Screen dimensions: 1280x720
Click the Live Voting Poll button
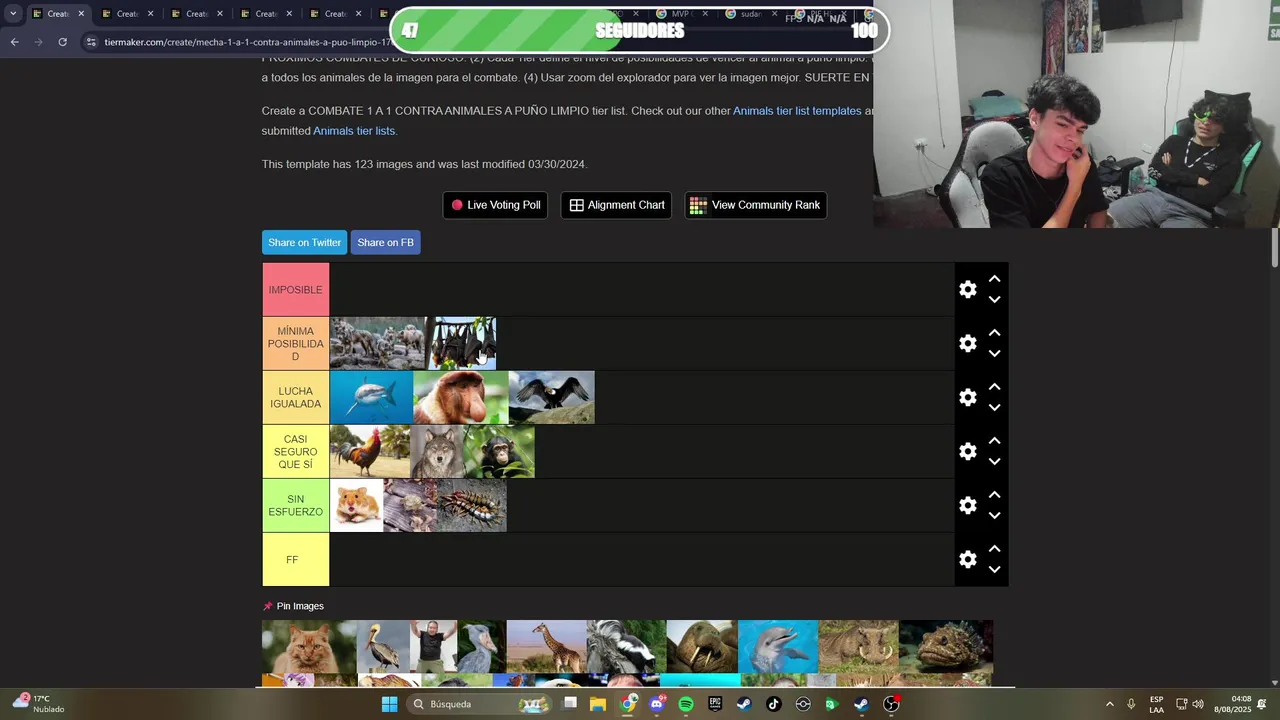[x=495, y=205]
